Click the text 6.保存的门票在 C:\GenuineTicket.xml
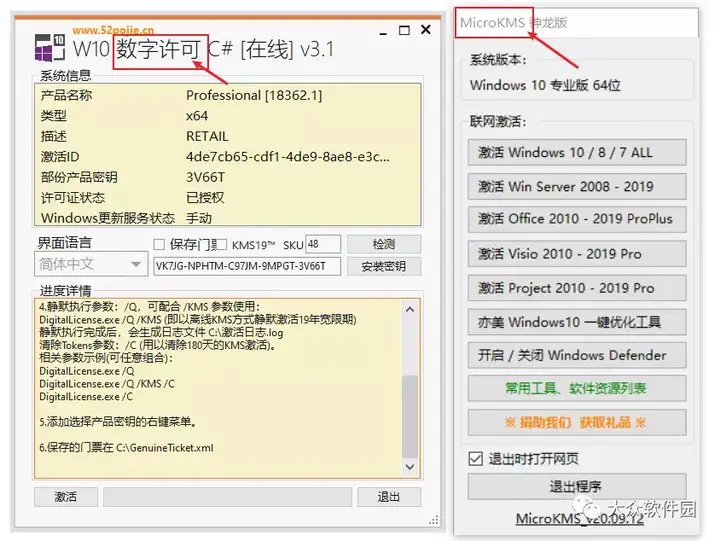Screen dimensions: 720x541 click(126, 448)
